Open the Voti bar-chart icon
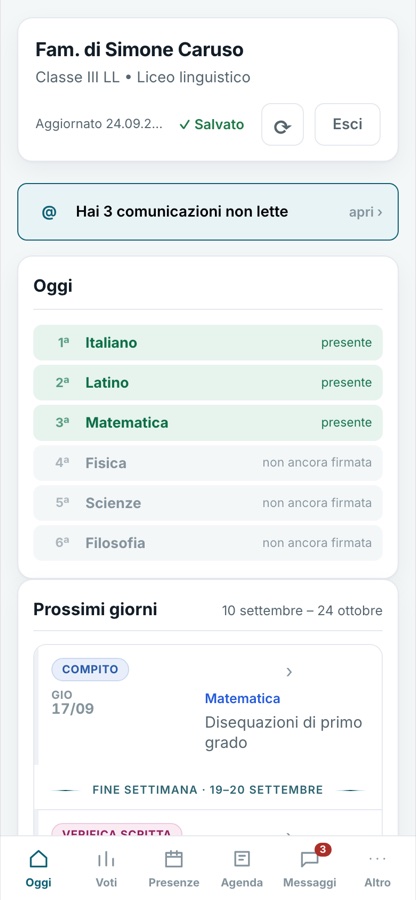416x900 pixels. pos(106,859)
